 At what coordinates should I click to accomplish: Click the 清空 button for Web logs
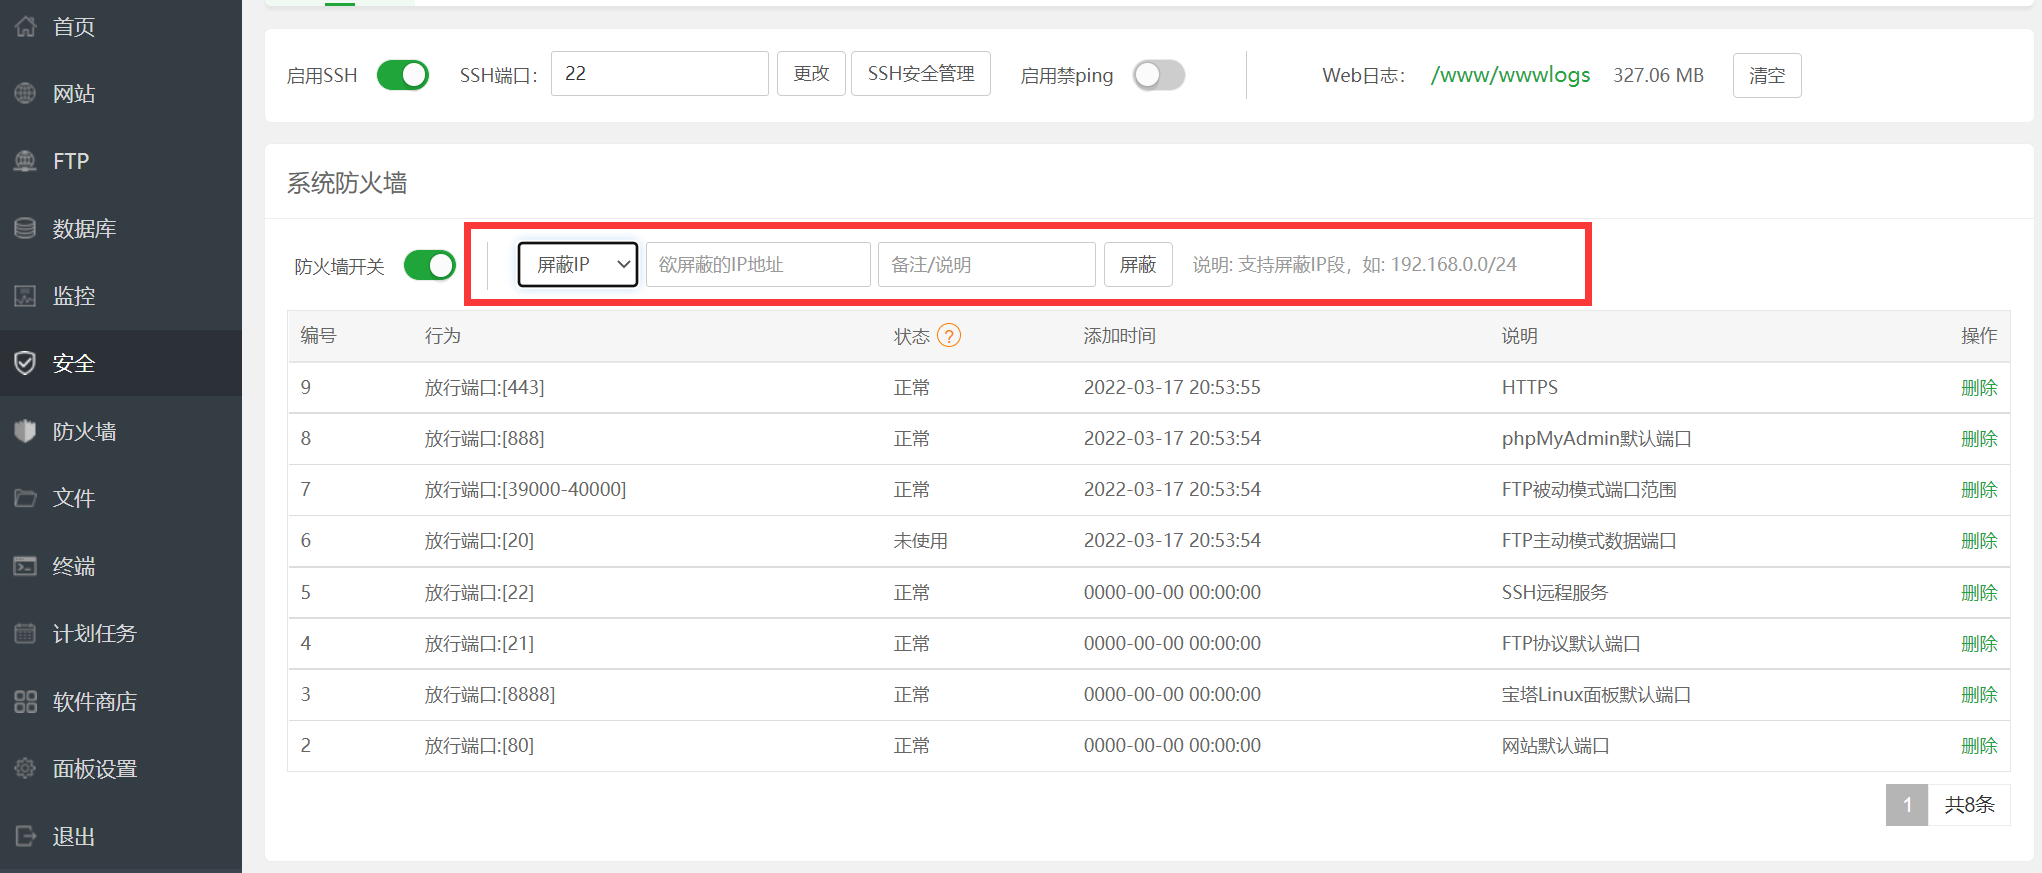tap(1766, 76)
